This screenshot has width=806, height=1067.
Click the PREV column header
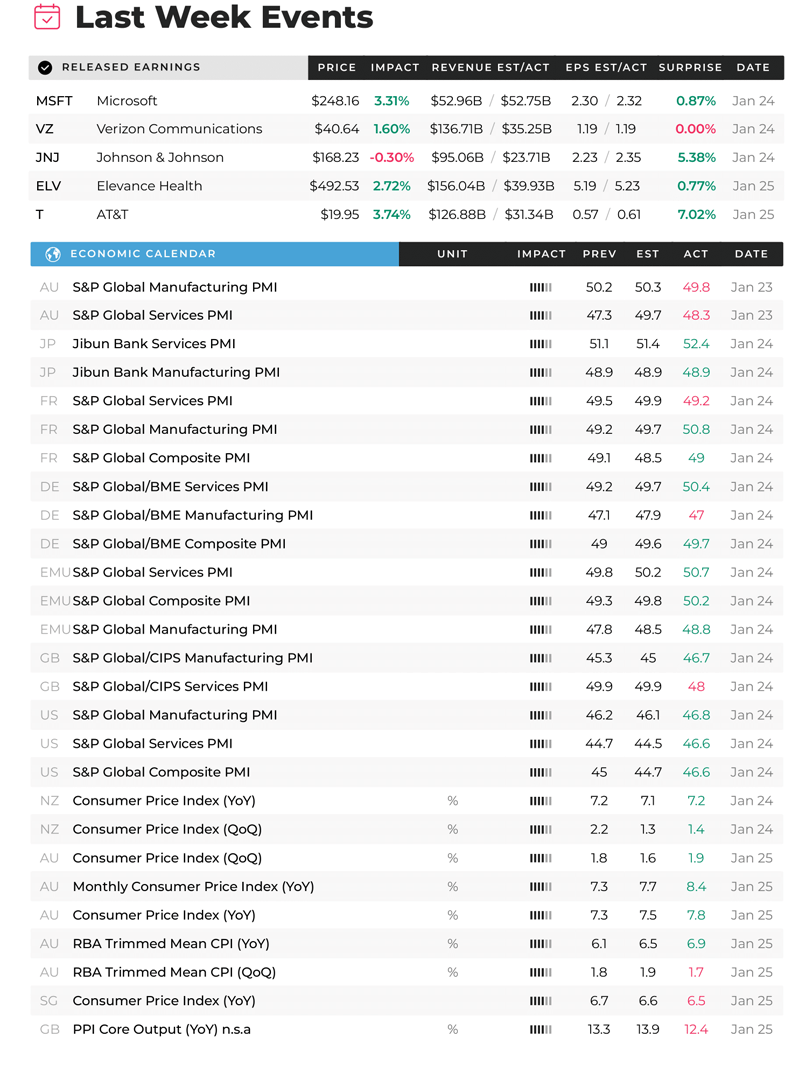click(x=600, y=254)
